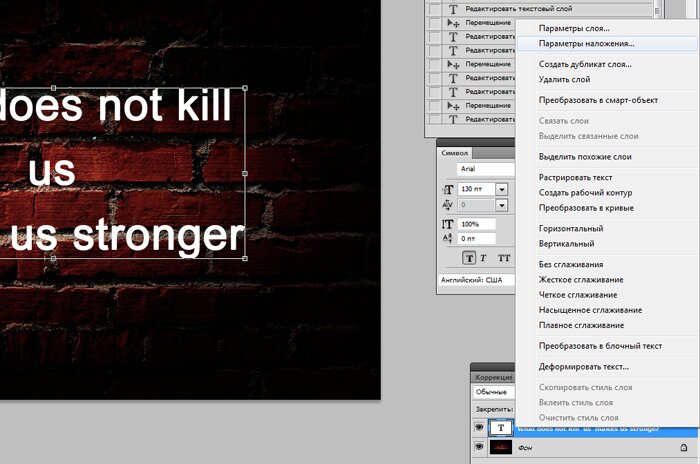Image resolution: width=700 pixels, height=464 pixels.
Task: Select history state 'Редактировать текстовый слой'
Action: 518,8
